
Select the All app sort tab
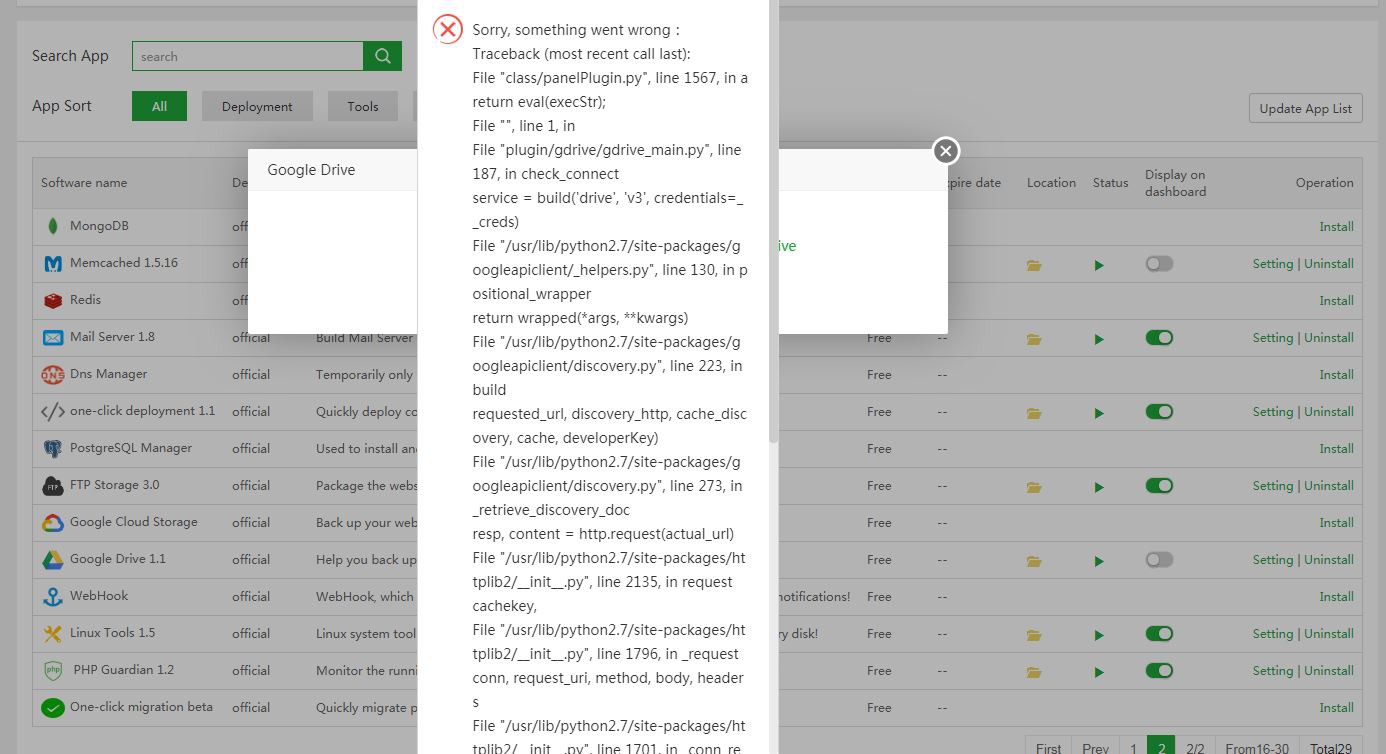pos(159,106)
